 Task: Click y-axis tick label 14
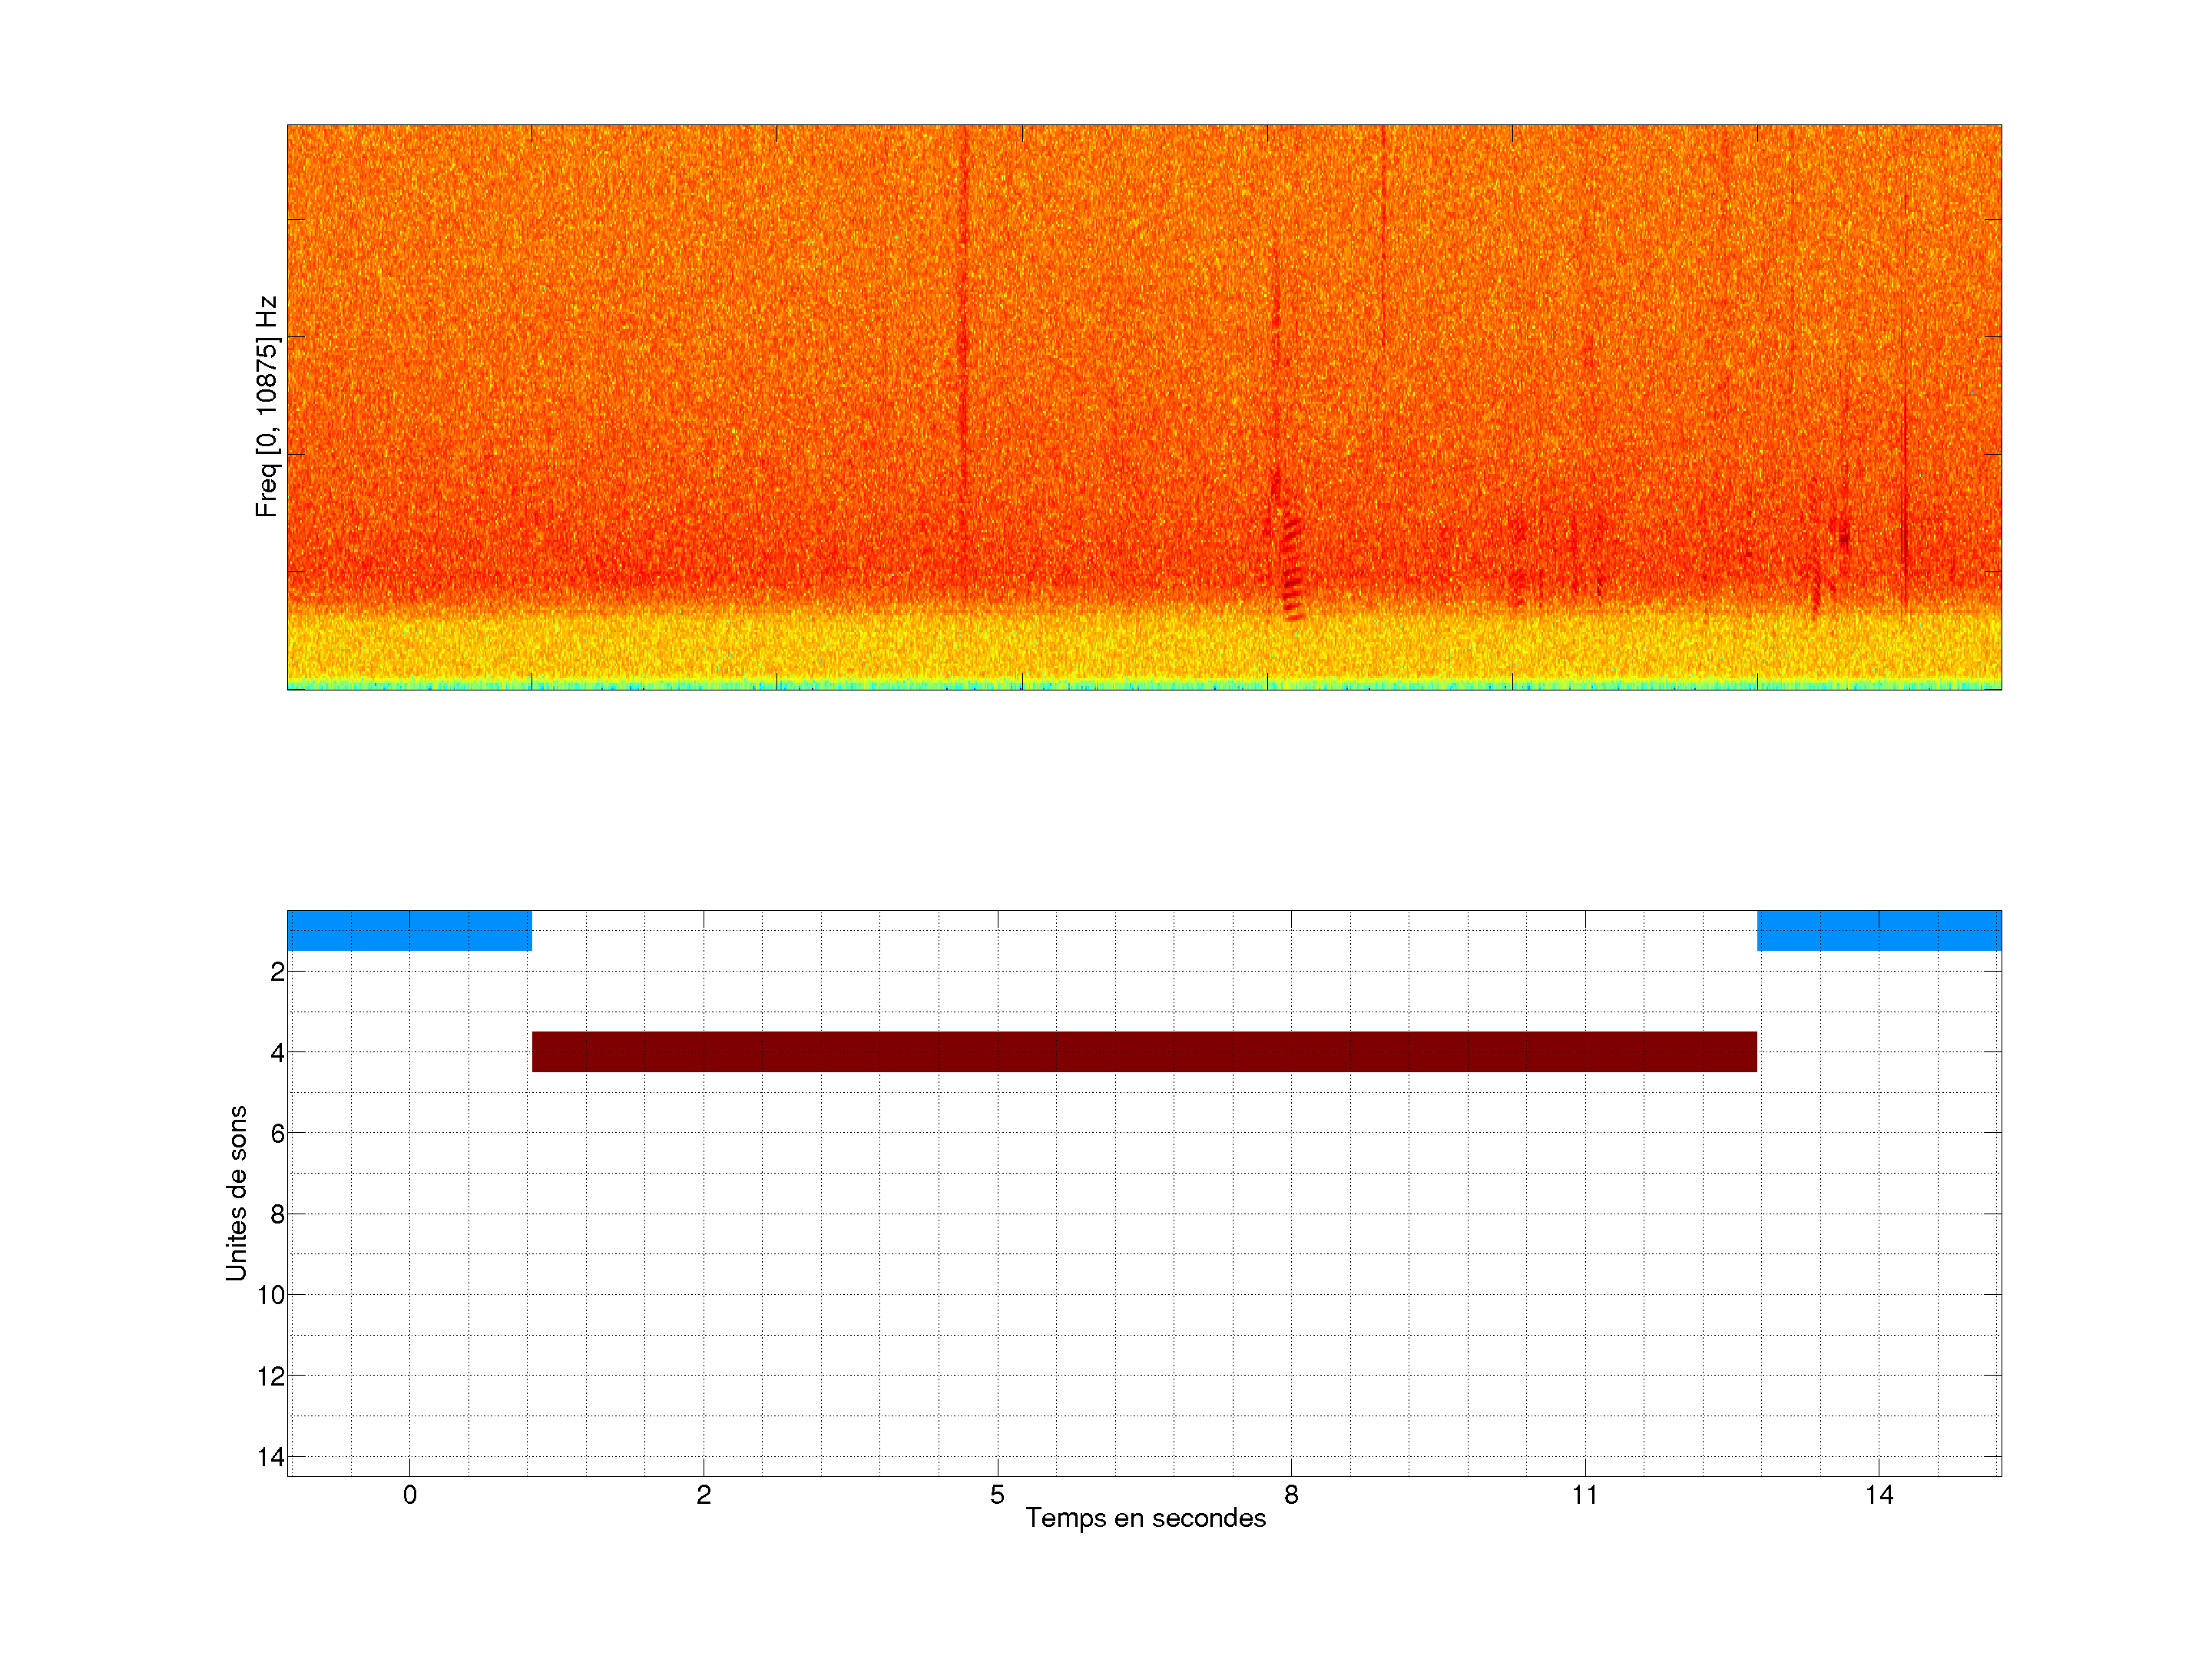tap(271, 1457)
